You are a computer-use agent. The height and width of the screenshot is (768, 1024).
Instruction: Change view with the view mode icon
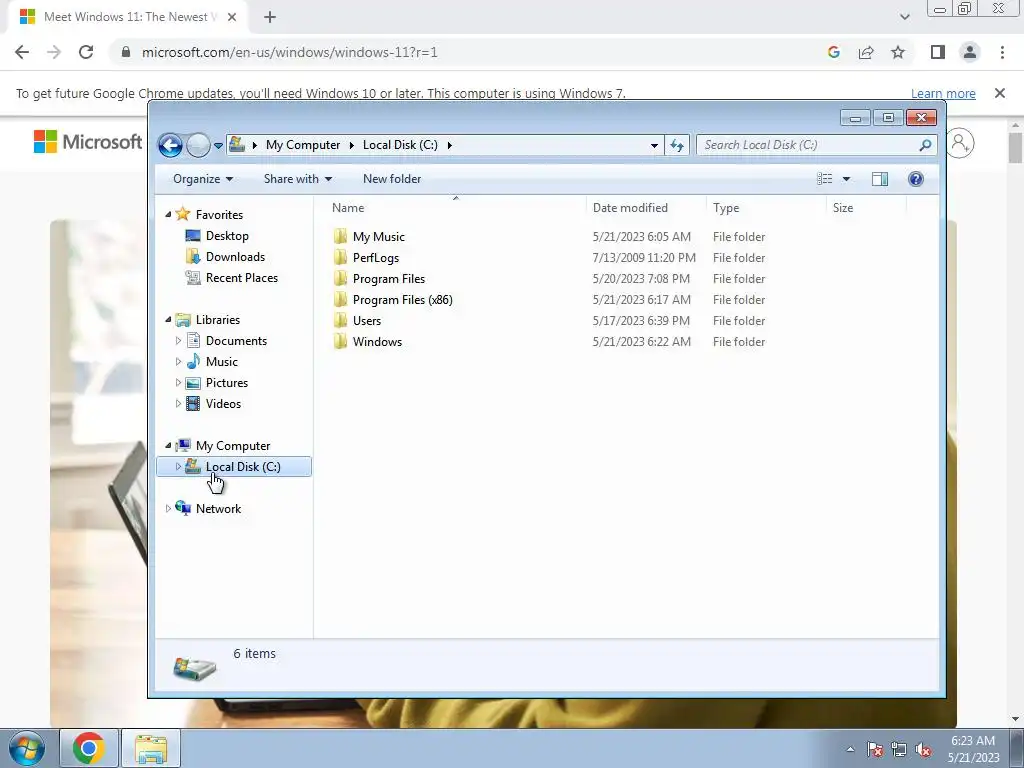point(825,179)
